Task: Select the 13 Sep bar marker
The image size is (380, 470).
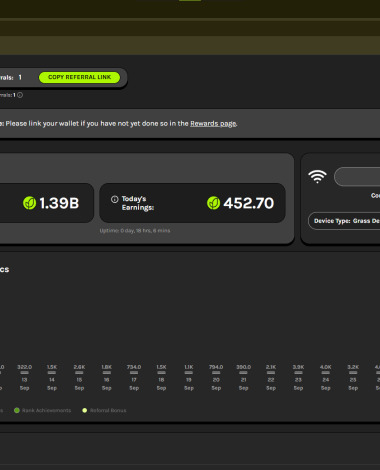Action: tap(24, 373)
